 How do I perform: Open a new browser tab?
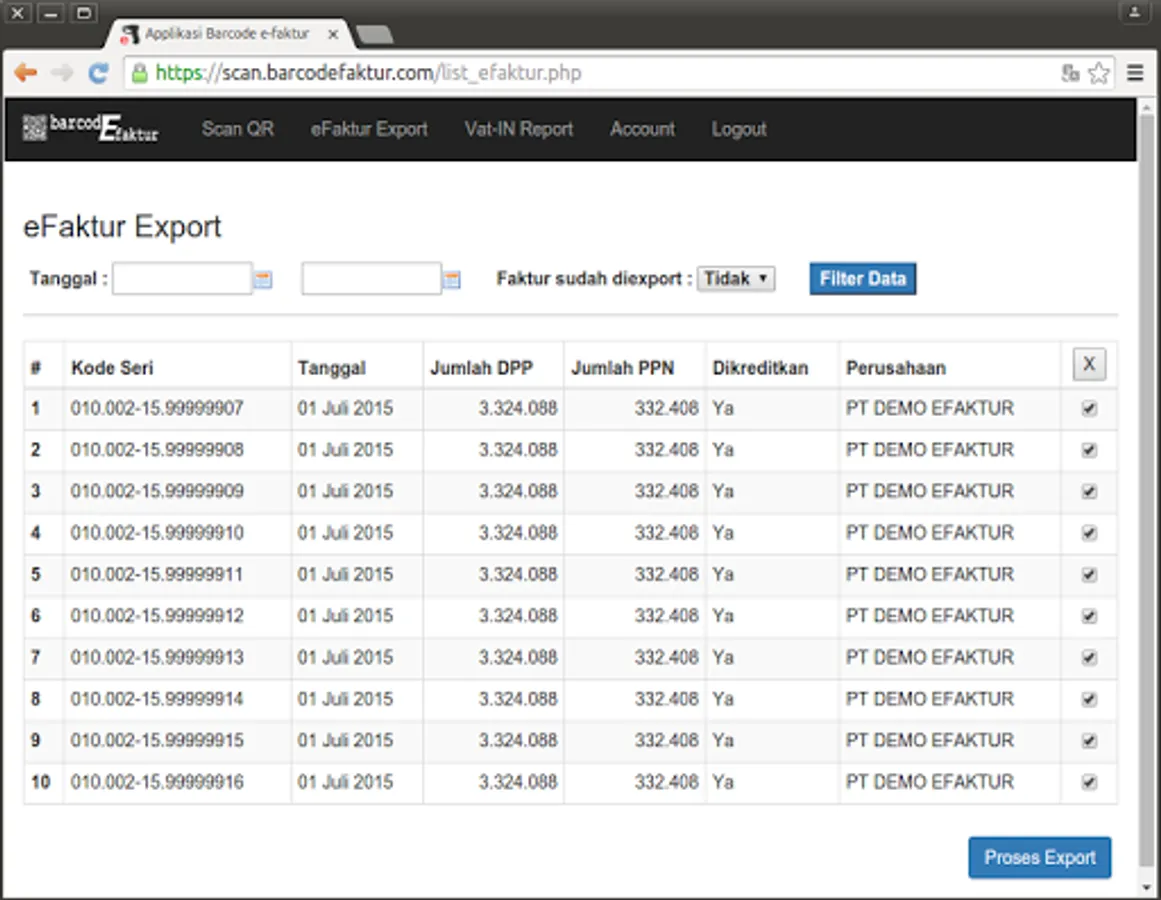[x=374, y=34]
